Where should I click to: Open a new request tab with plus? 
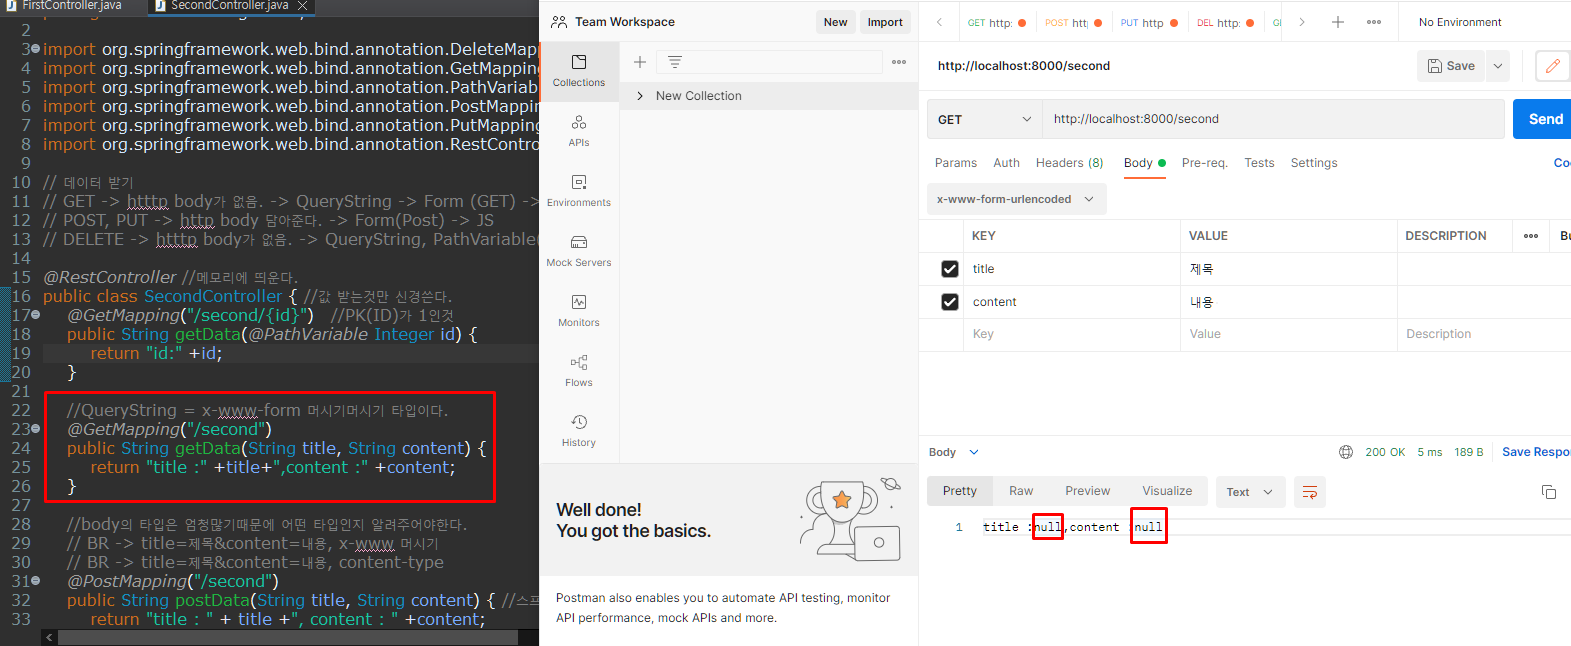(x=1338, y=22)
